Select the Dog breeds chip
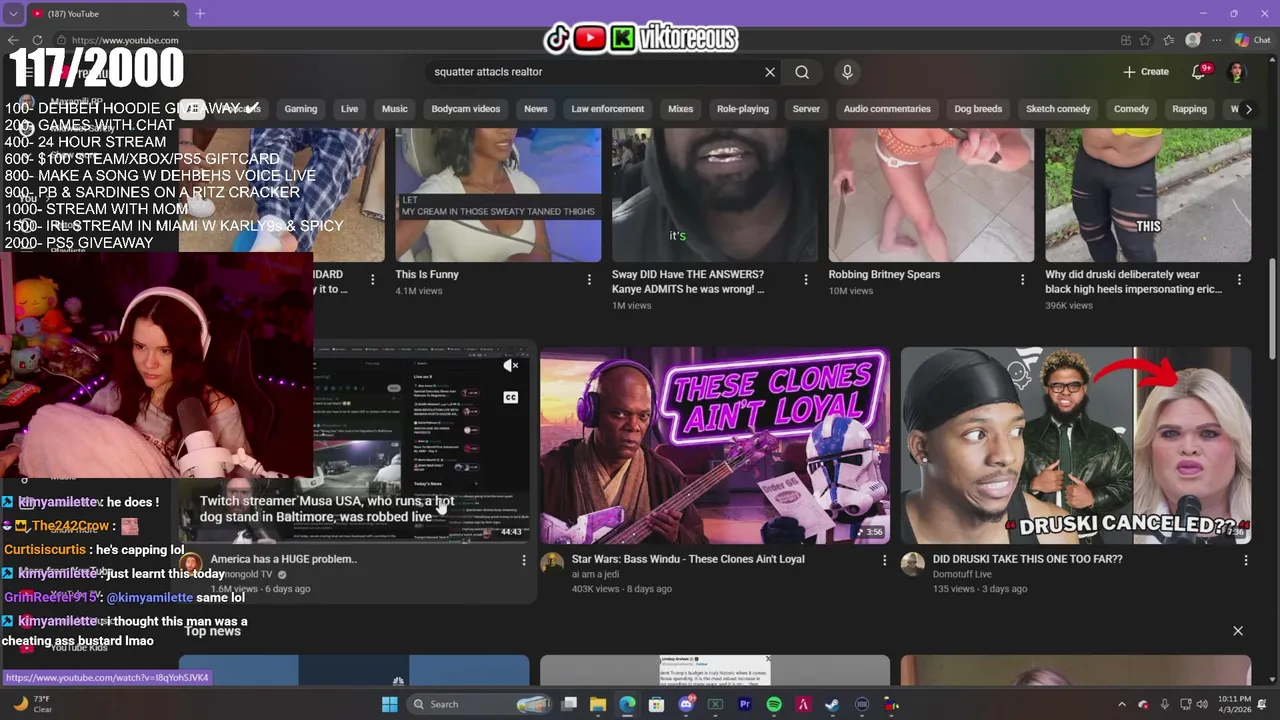Image resolution: width=1280 pixels, height=720 pixels. tap(978, 109)
